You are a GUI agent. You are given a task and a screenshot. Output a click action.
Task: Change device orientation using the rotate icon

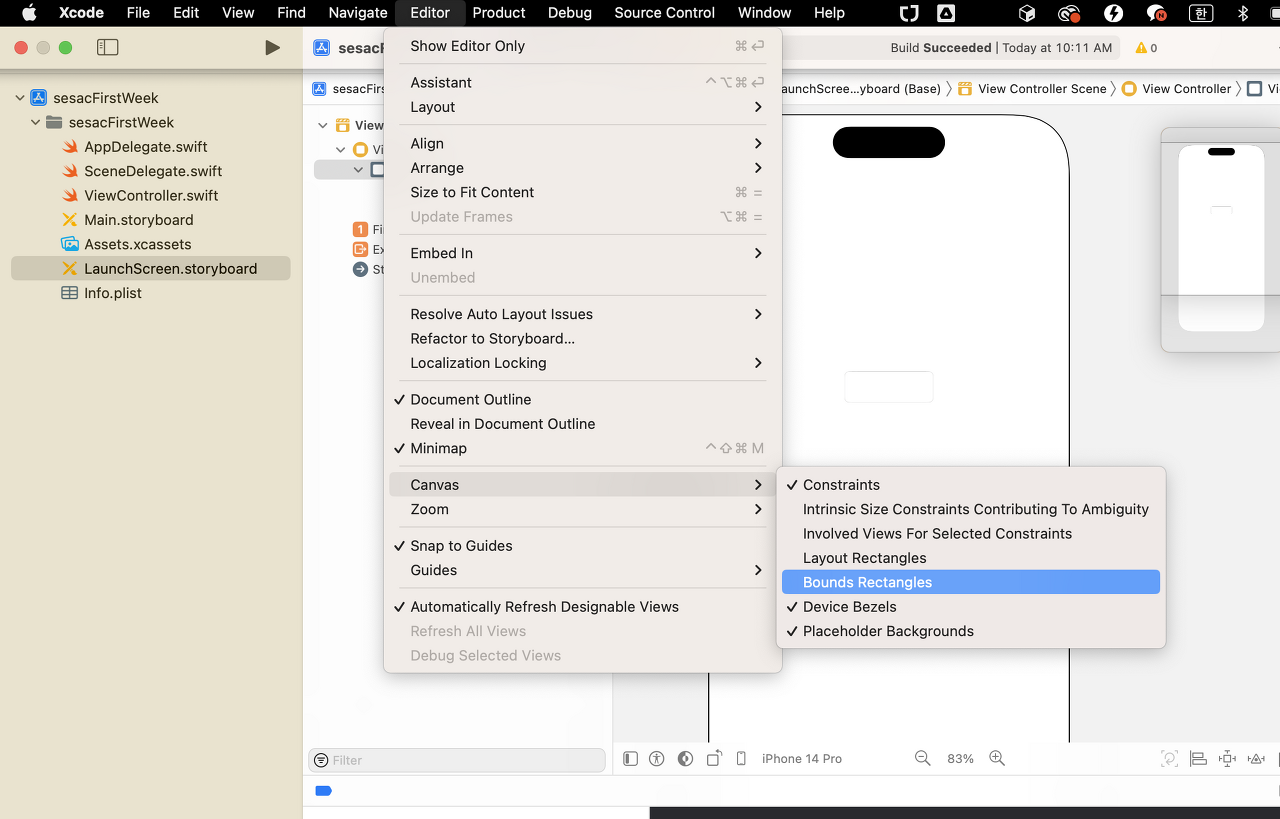tap(714, 758)
